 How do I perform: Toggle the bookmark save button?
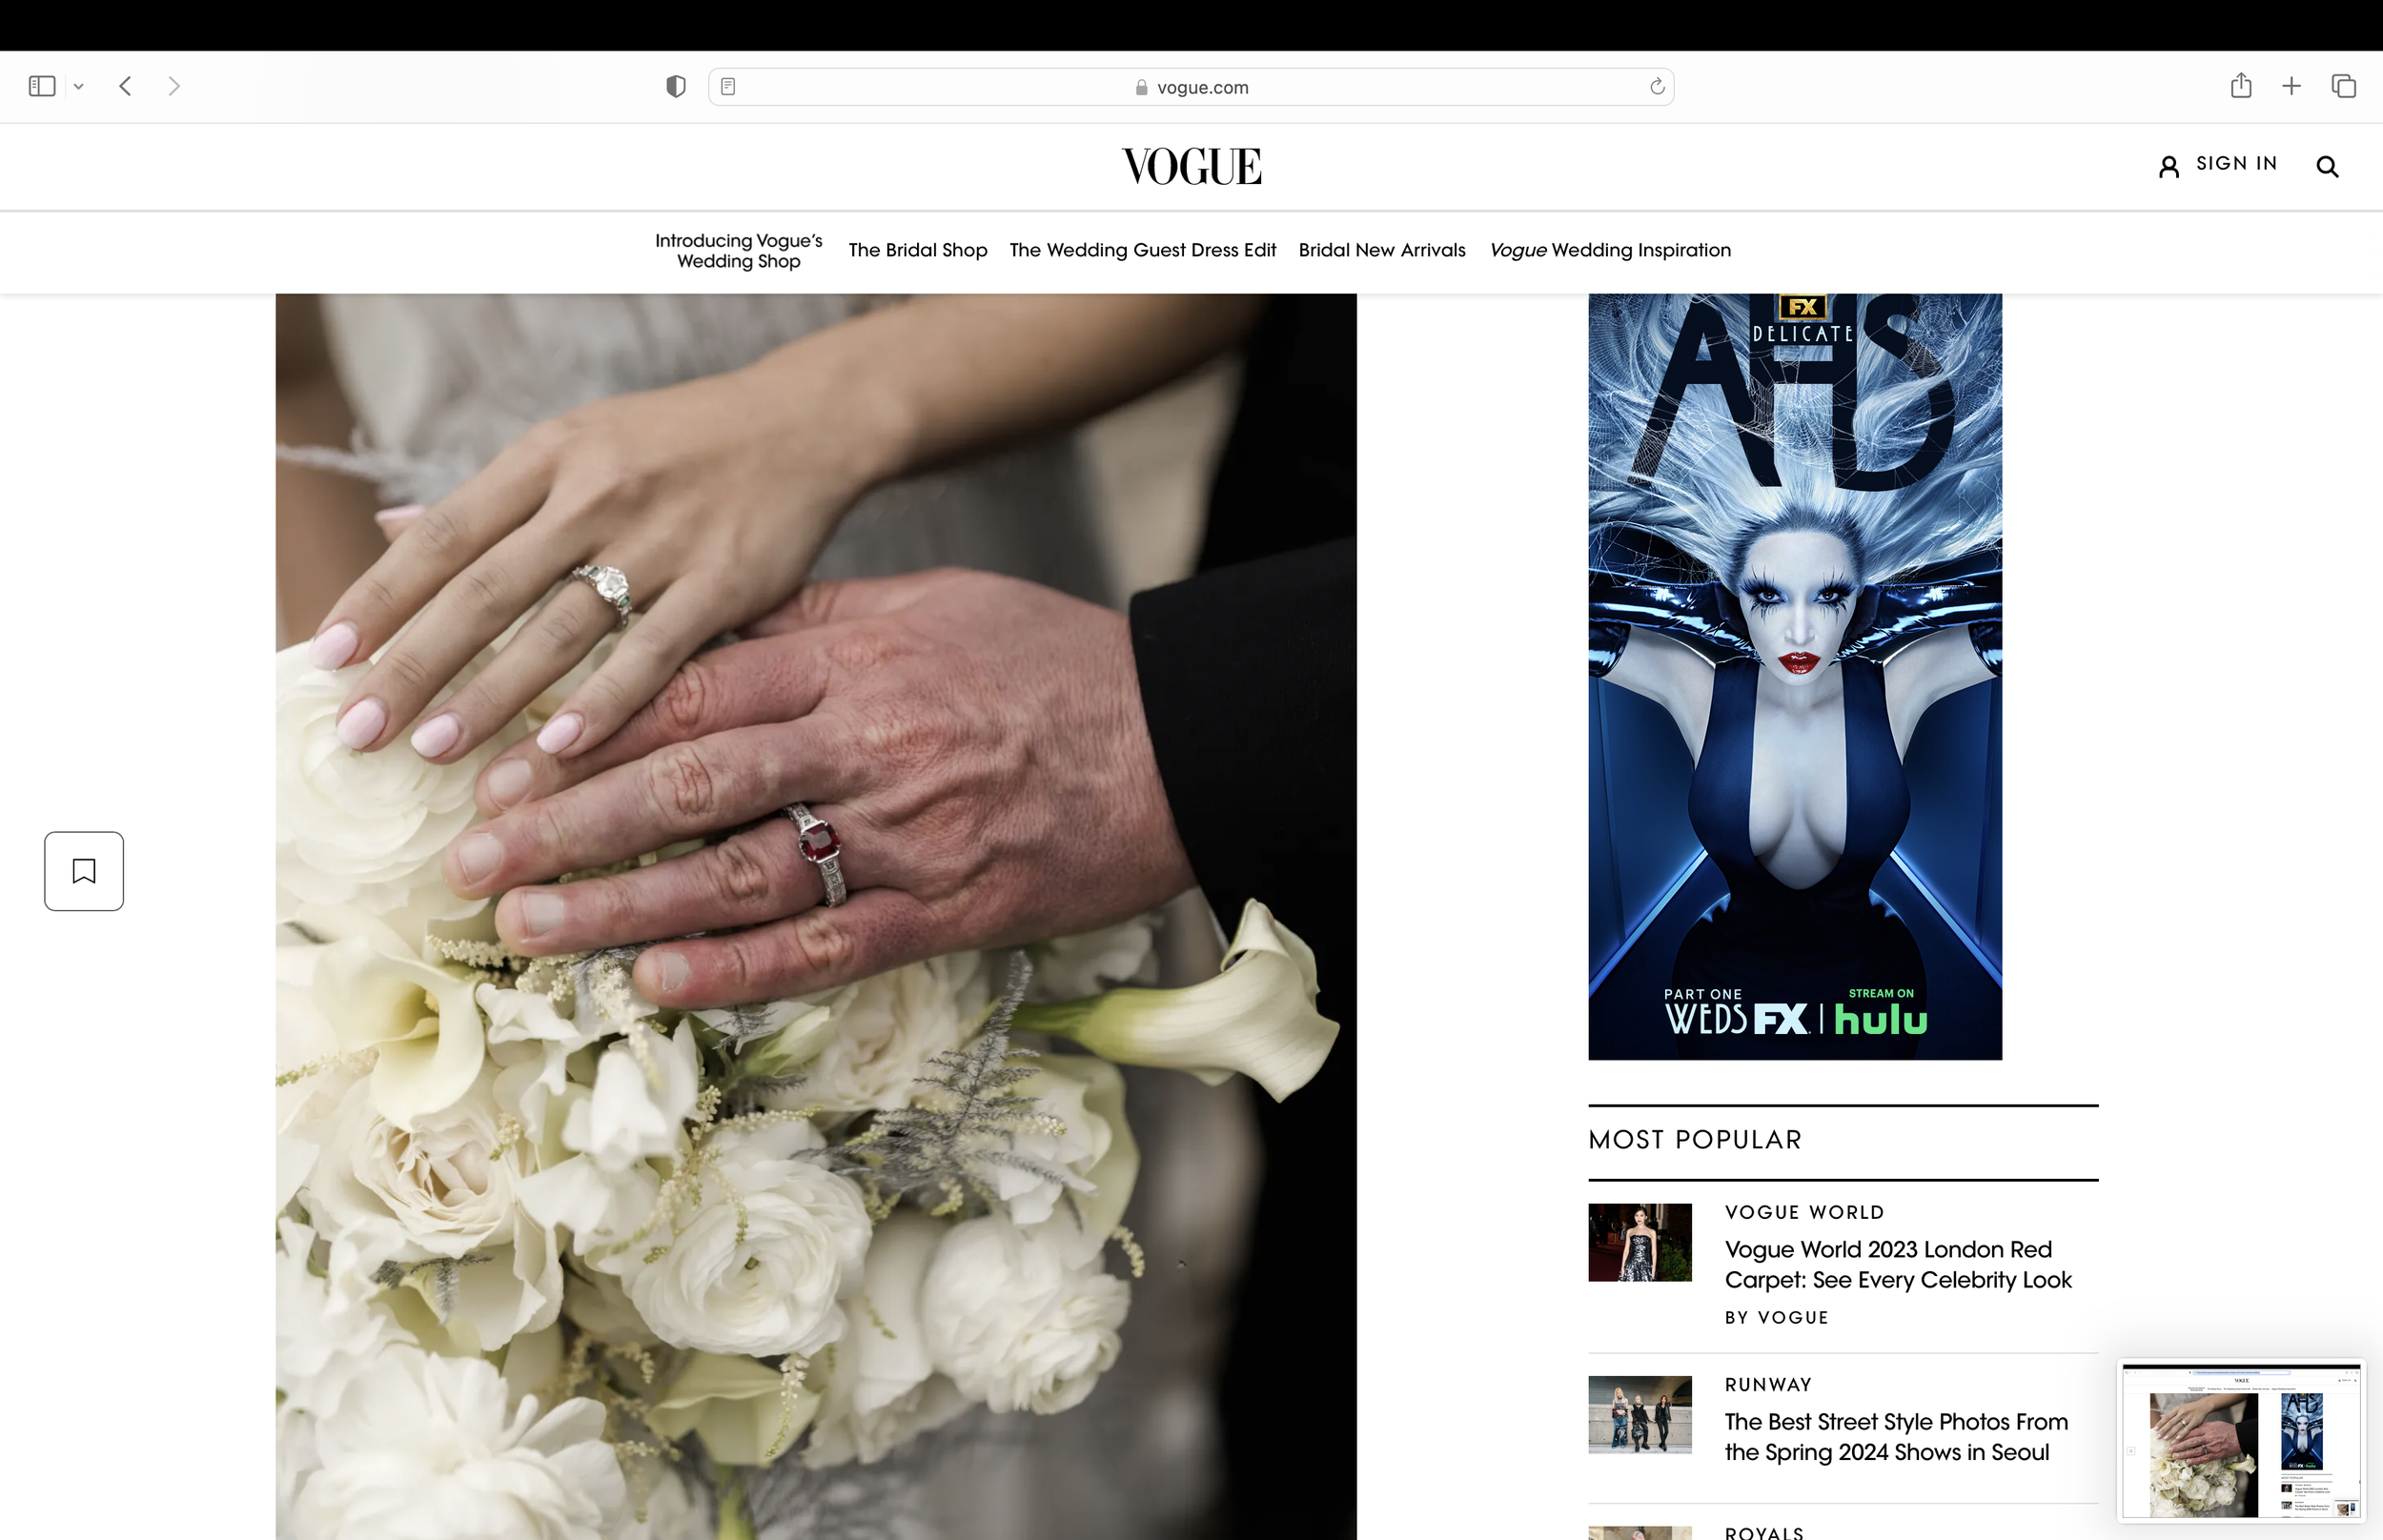coord(84,871)
